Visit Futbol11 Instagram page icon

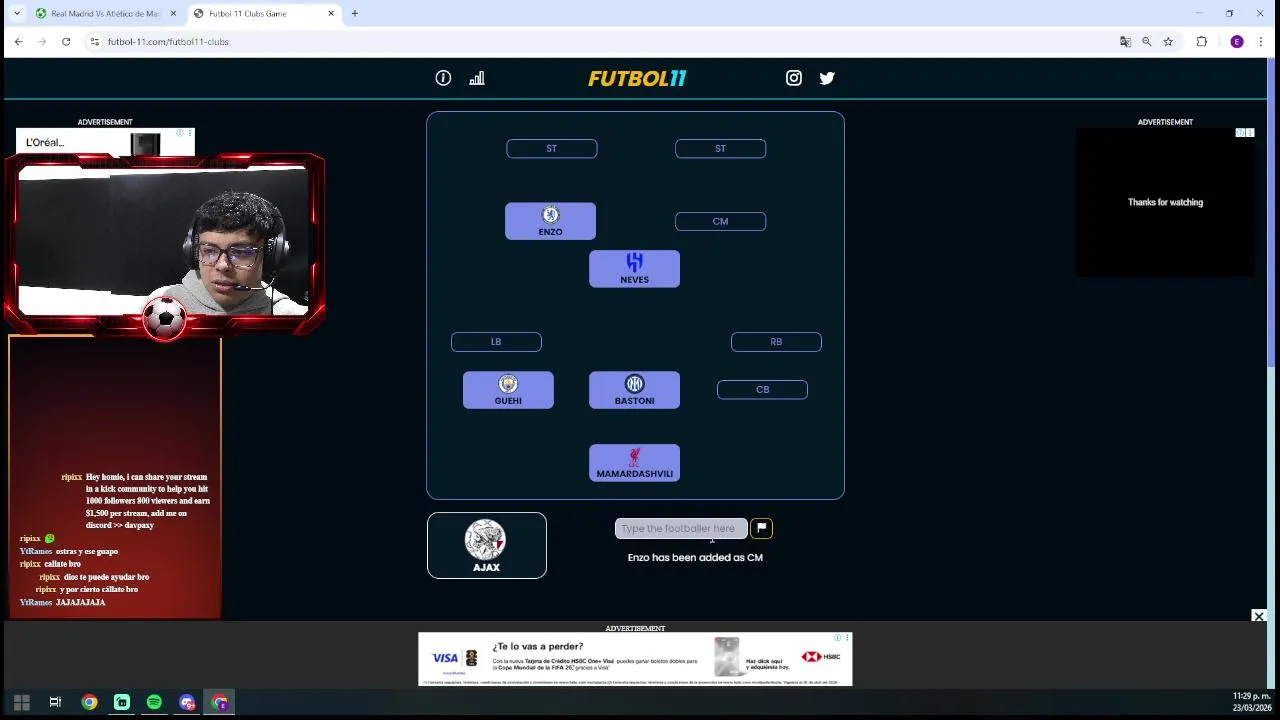(x=794, y=78)
